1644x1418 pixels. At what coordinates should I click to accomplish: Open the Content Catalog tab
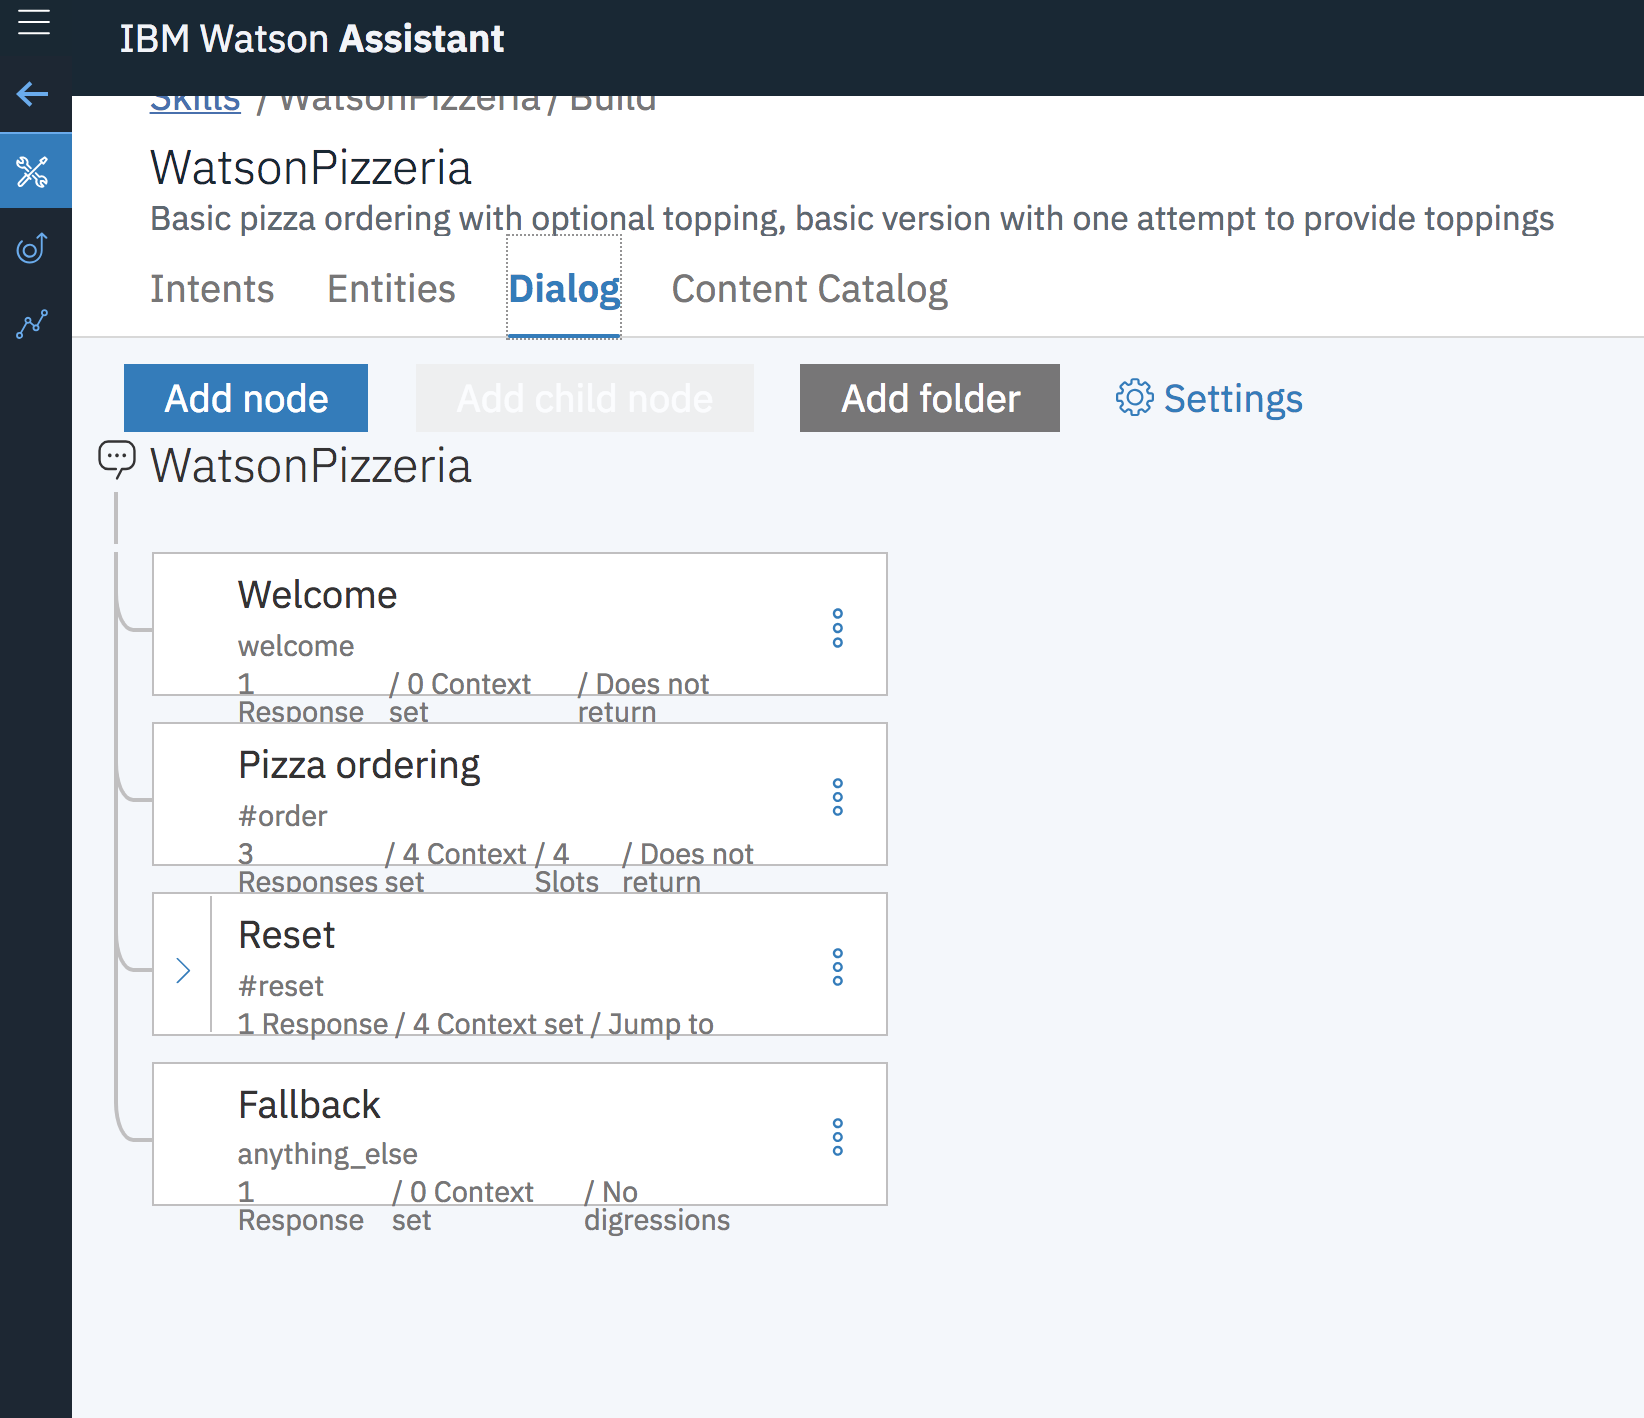[x=809, y=289]
